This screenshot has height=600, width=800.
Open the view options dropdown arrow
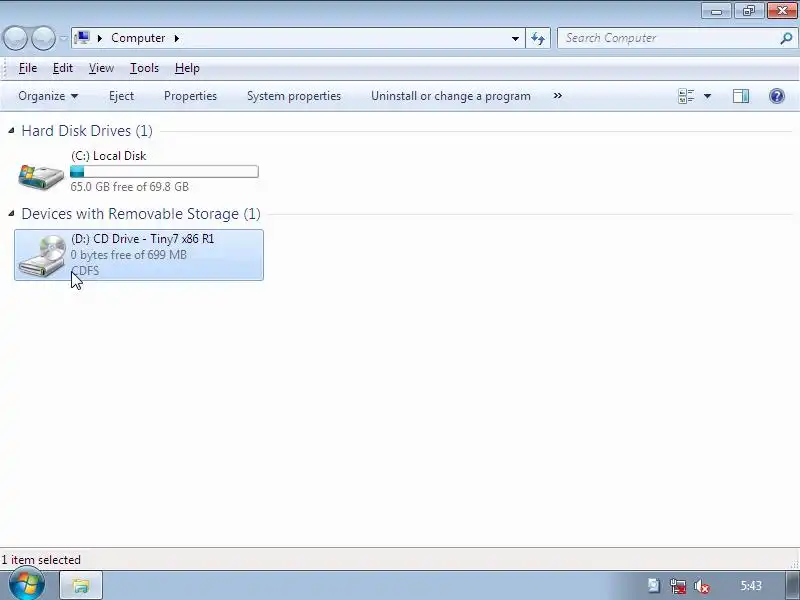(x=707, y=96)
